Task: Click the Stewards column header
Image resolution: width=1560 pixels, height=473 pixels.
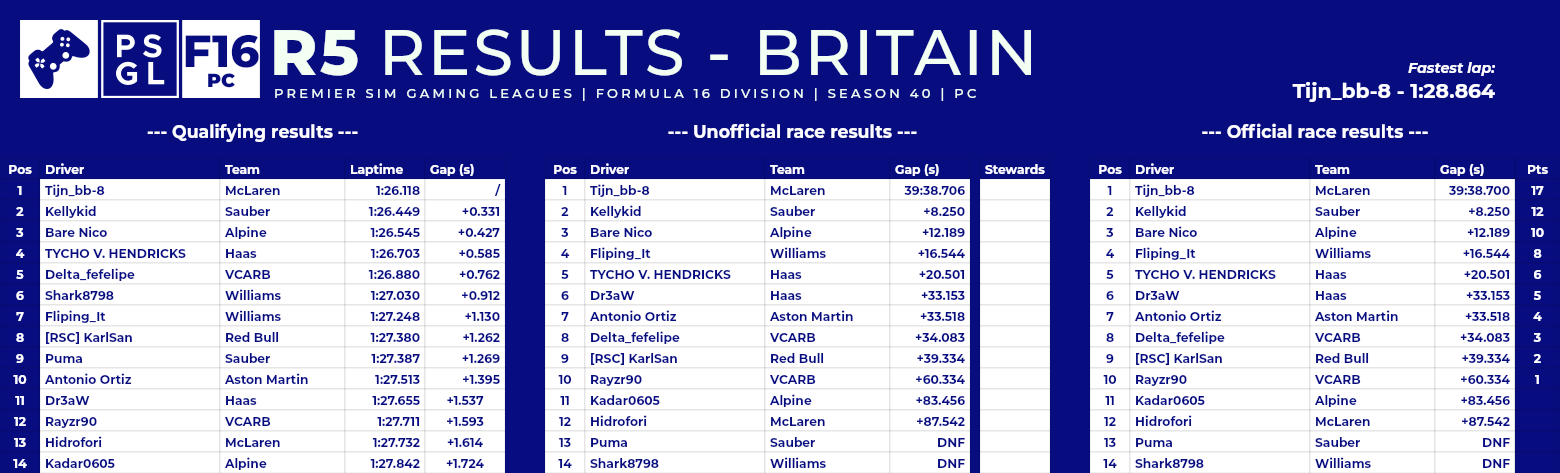Action: tap(1015, 170)
